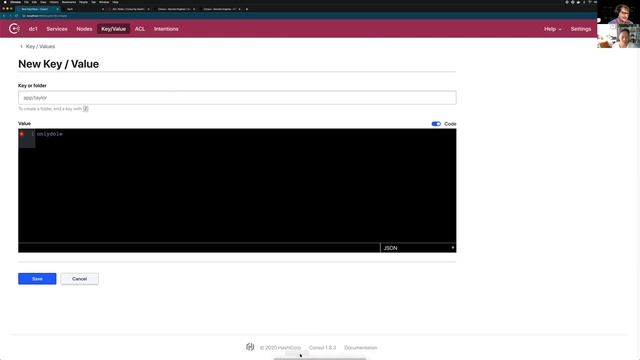Click the bottom video call participant thumbnail
The height and width of the screenshot is (360, 640).
(x=618, y=36)
